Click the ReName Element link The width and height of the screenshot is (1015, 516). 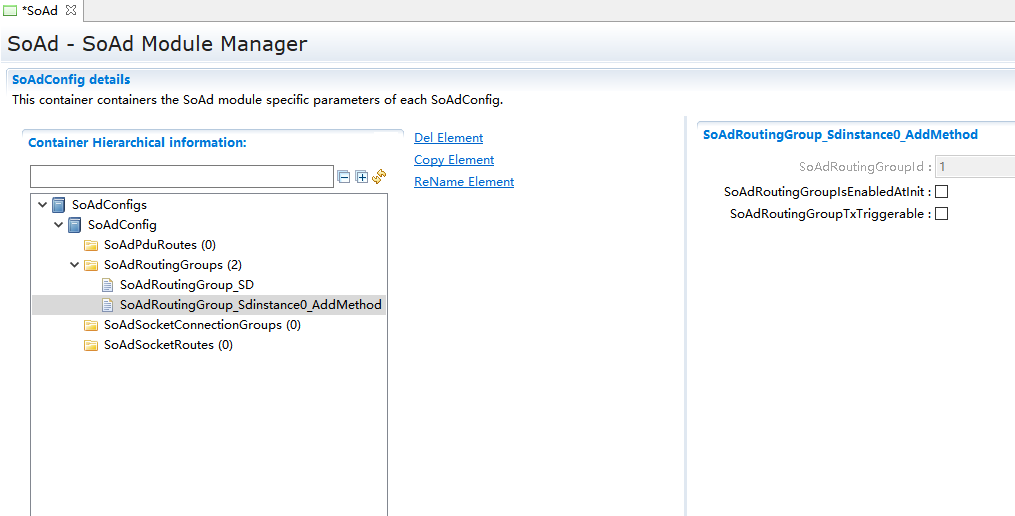tap(464, 182)
